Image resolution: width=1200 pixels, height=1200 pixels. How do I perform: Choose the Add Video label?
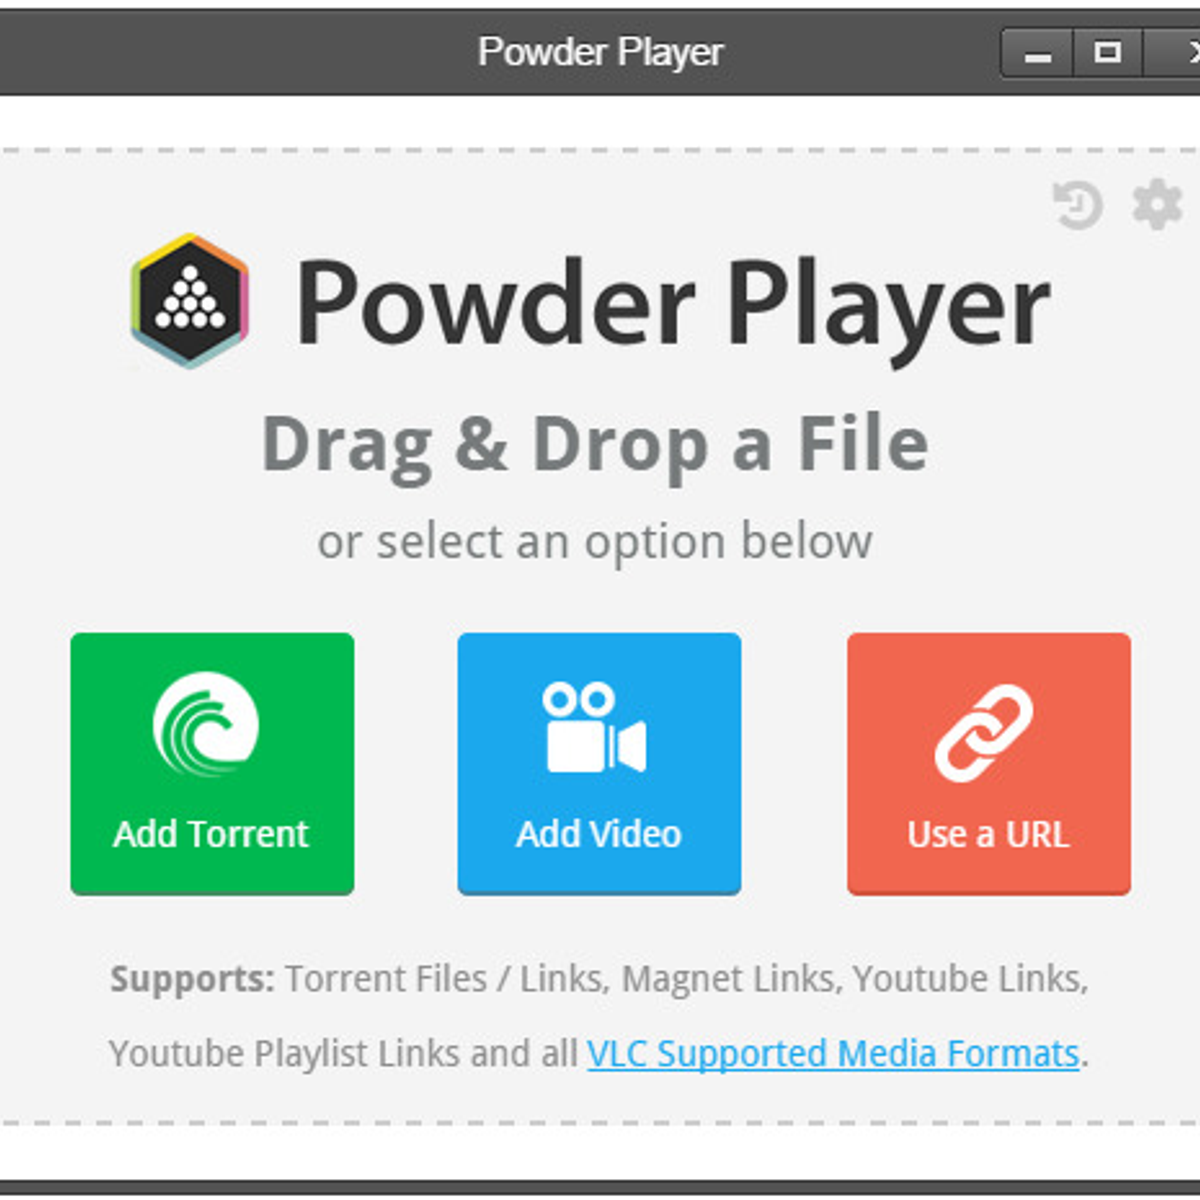pyautogui.click(x=598, y=834)
